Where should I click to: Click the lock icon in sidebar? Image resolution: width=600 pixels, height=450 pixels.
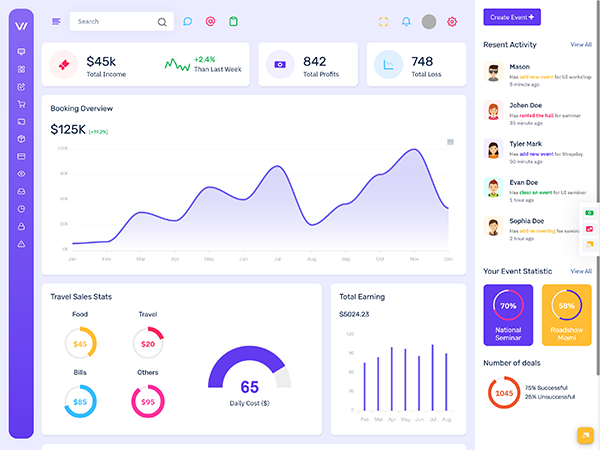(21, 227)
